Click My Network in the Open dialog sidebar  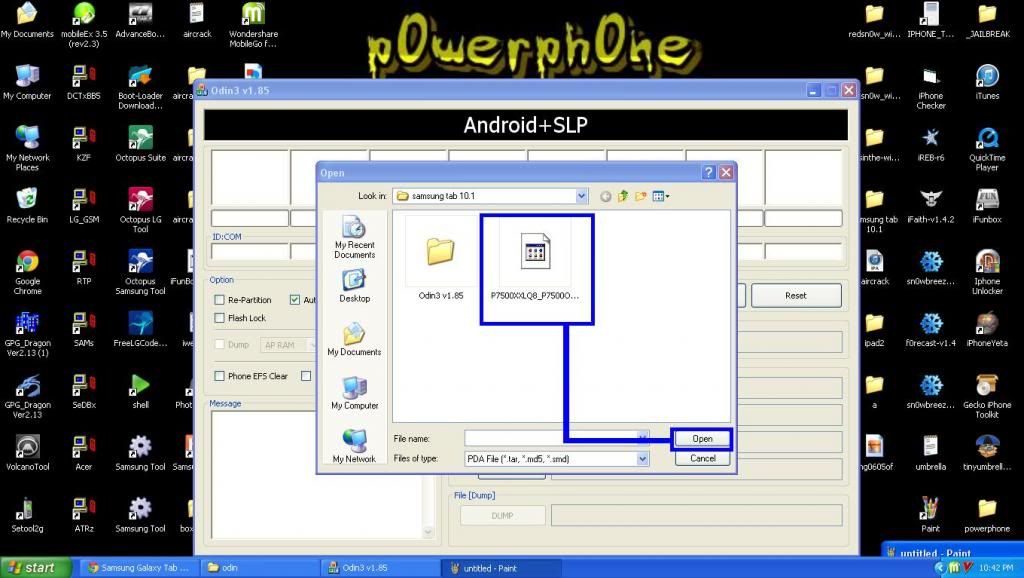pyautogui.click(x=354, y=446)
